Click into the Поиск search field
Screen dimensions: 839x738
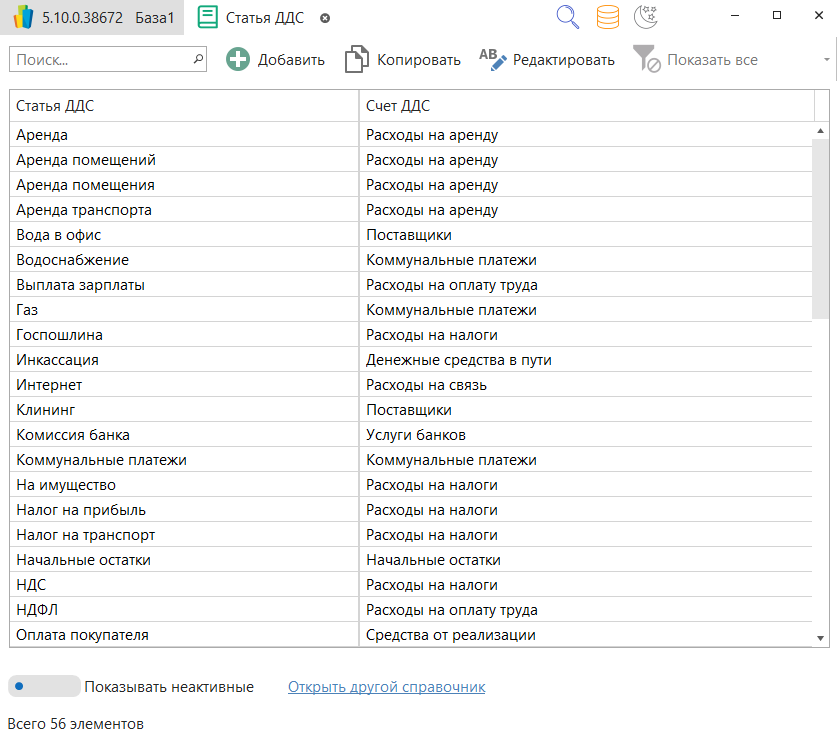click(x=100, y=60)
